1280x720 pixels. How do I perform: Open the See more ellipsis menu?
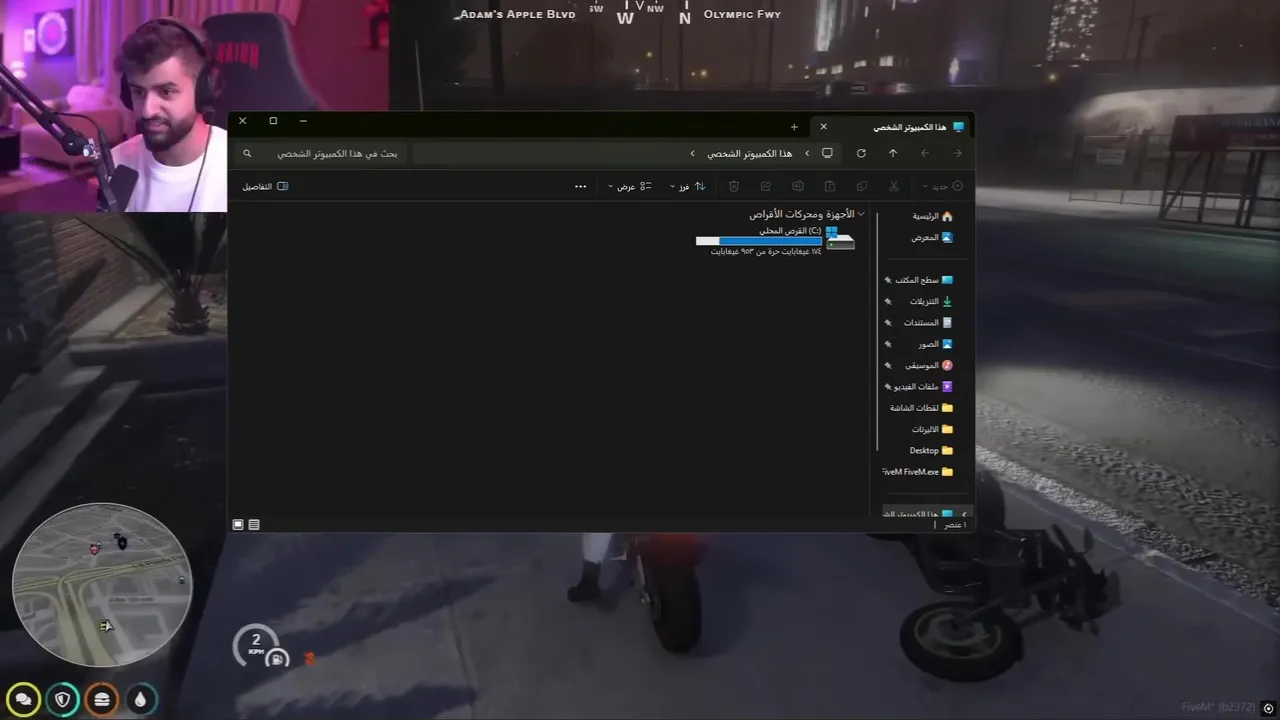pyautogui.click(x=581, y=186)
